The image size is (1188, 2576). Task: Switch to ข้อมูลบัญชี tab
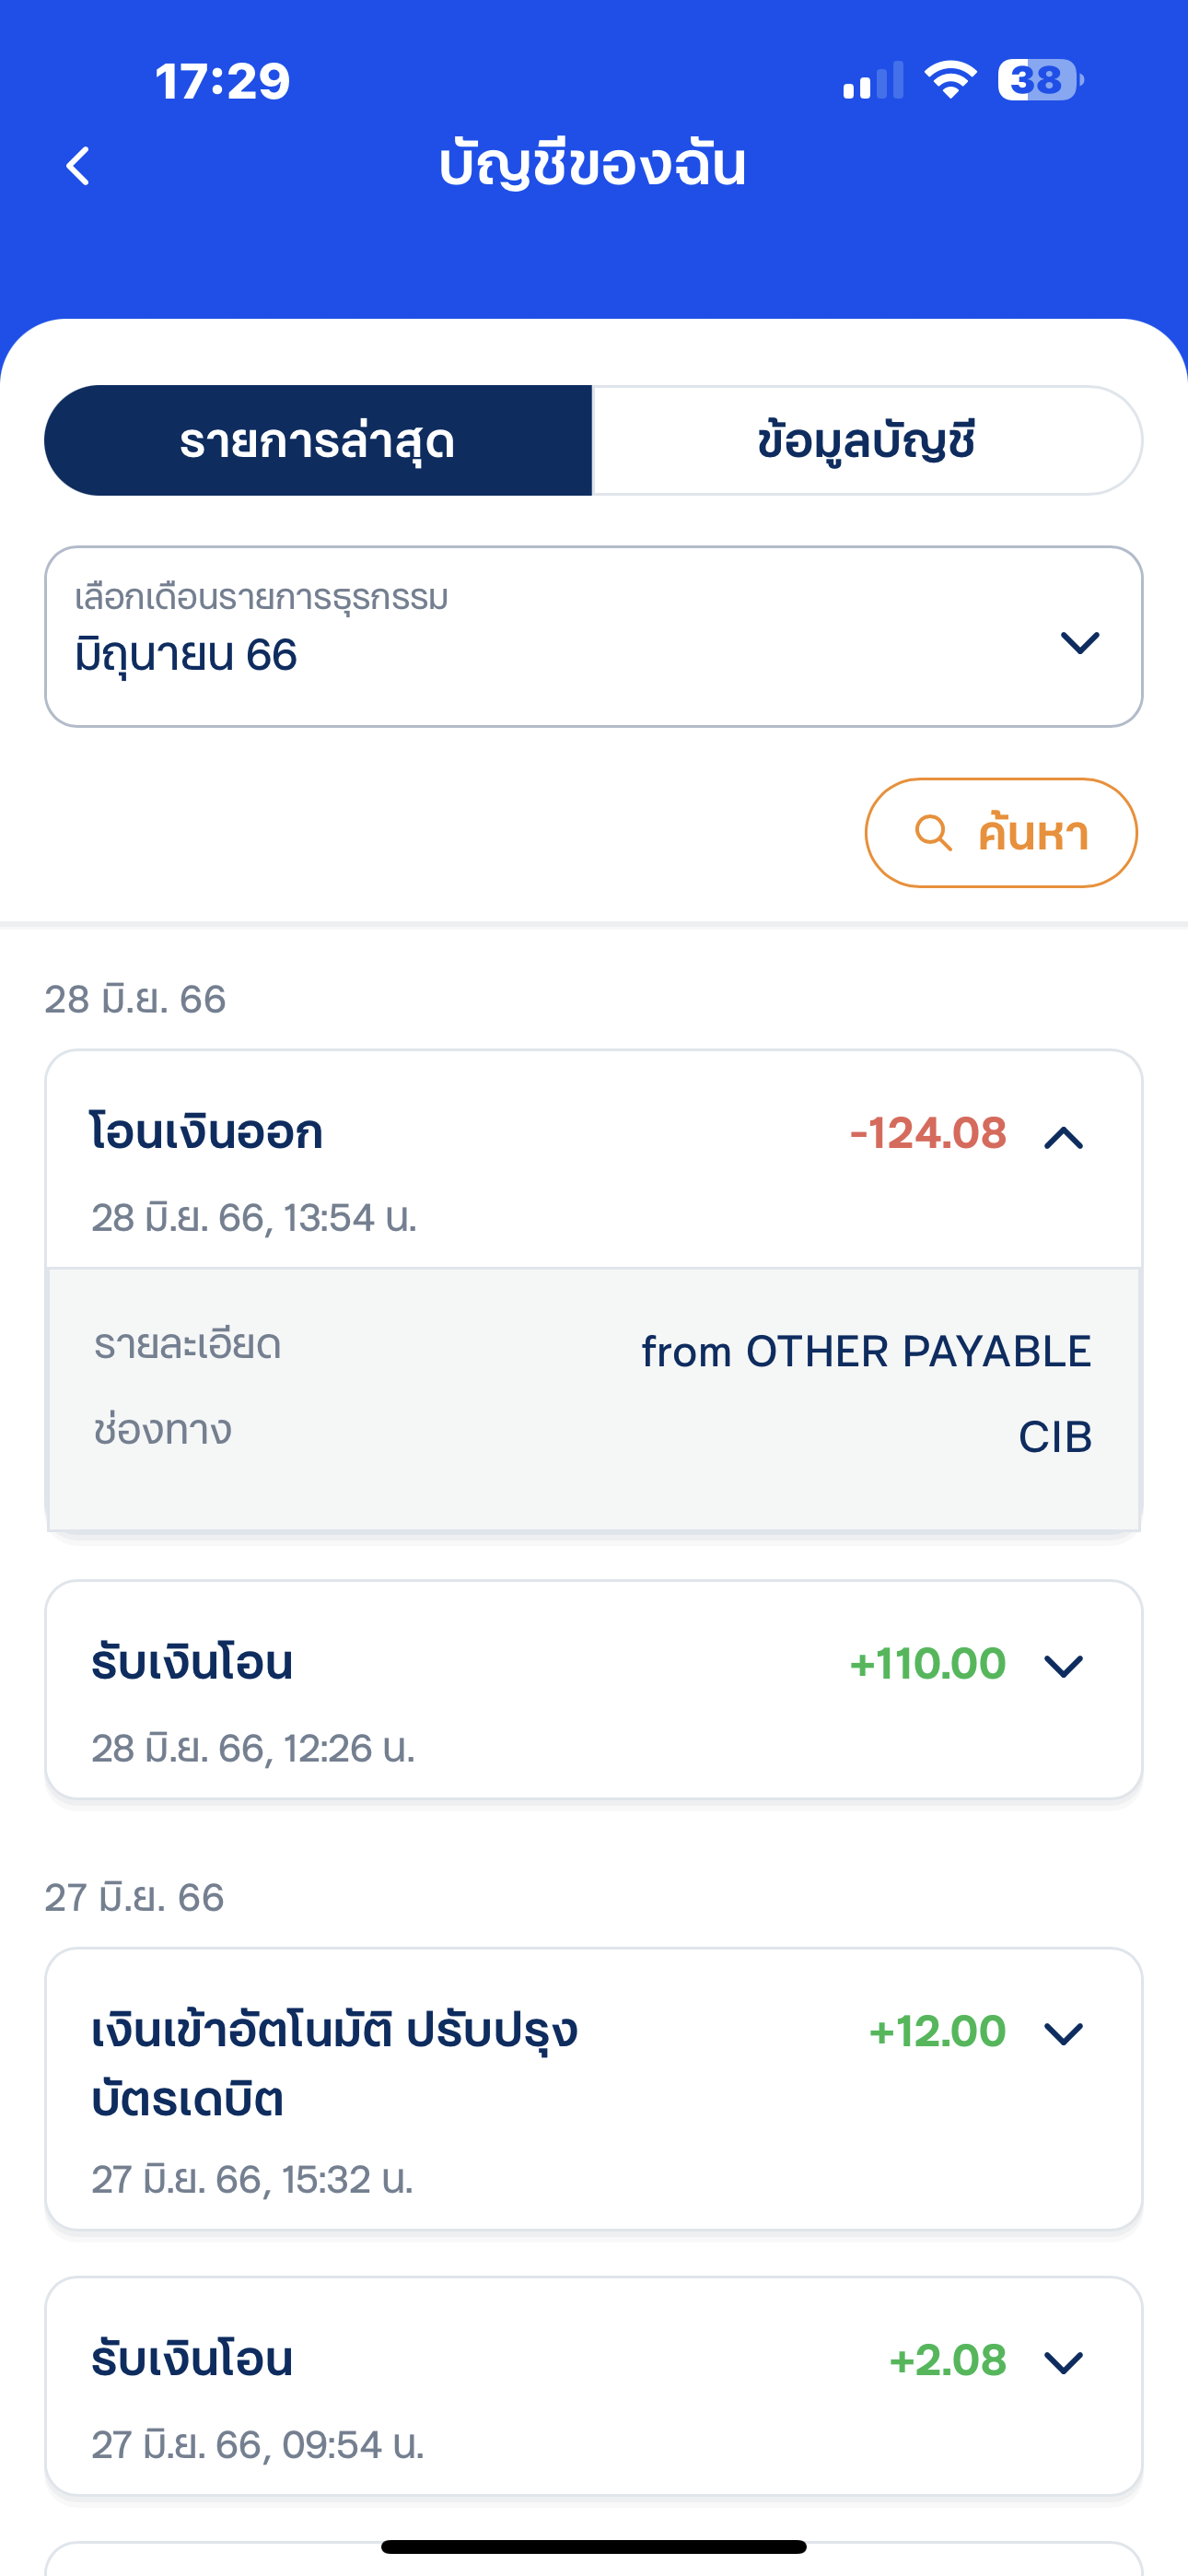[x=866, y=441]
